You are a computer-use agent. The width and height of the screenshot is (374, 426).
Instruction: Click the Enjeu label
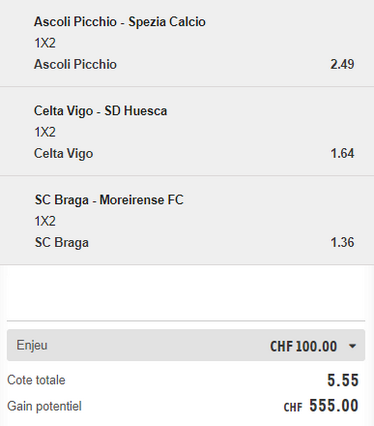(32, 346)
